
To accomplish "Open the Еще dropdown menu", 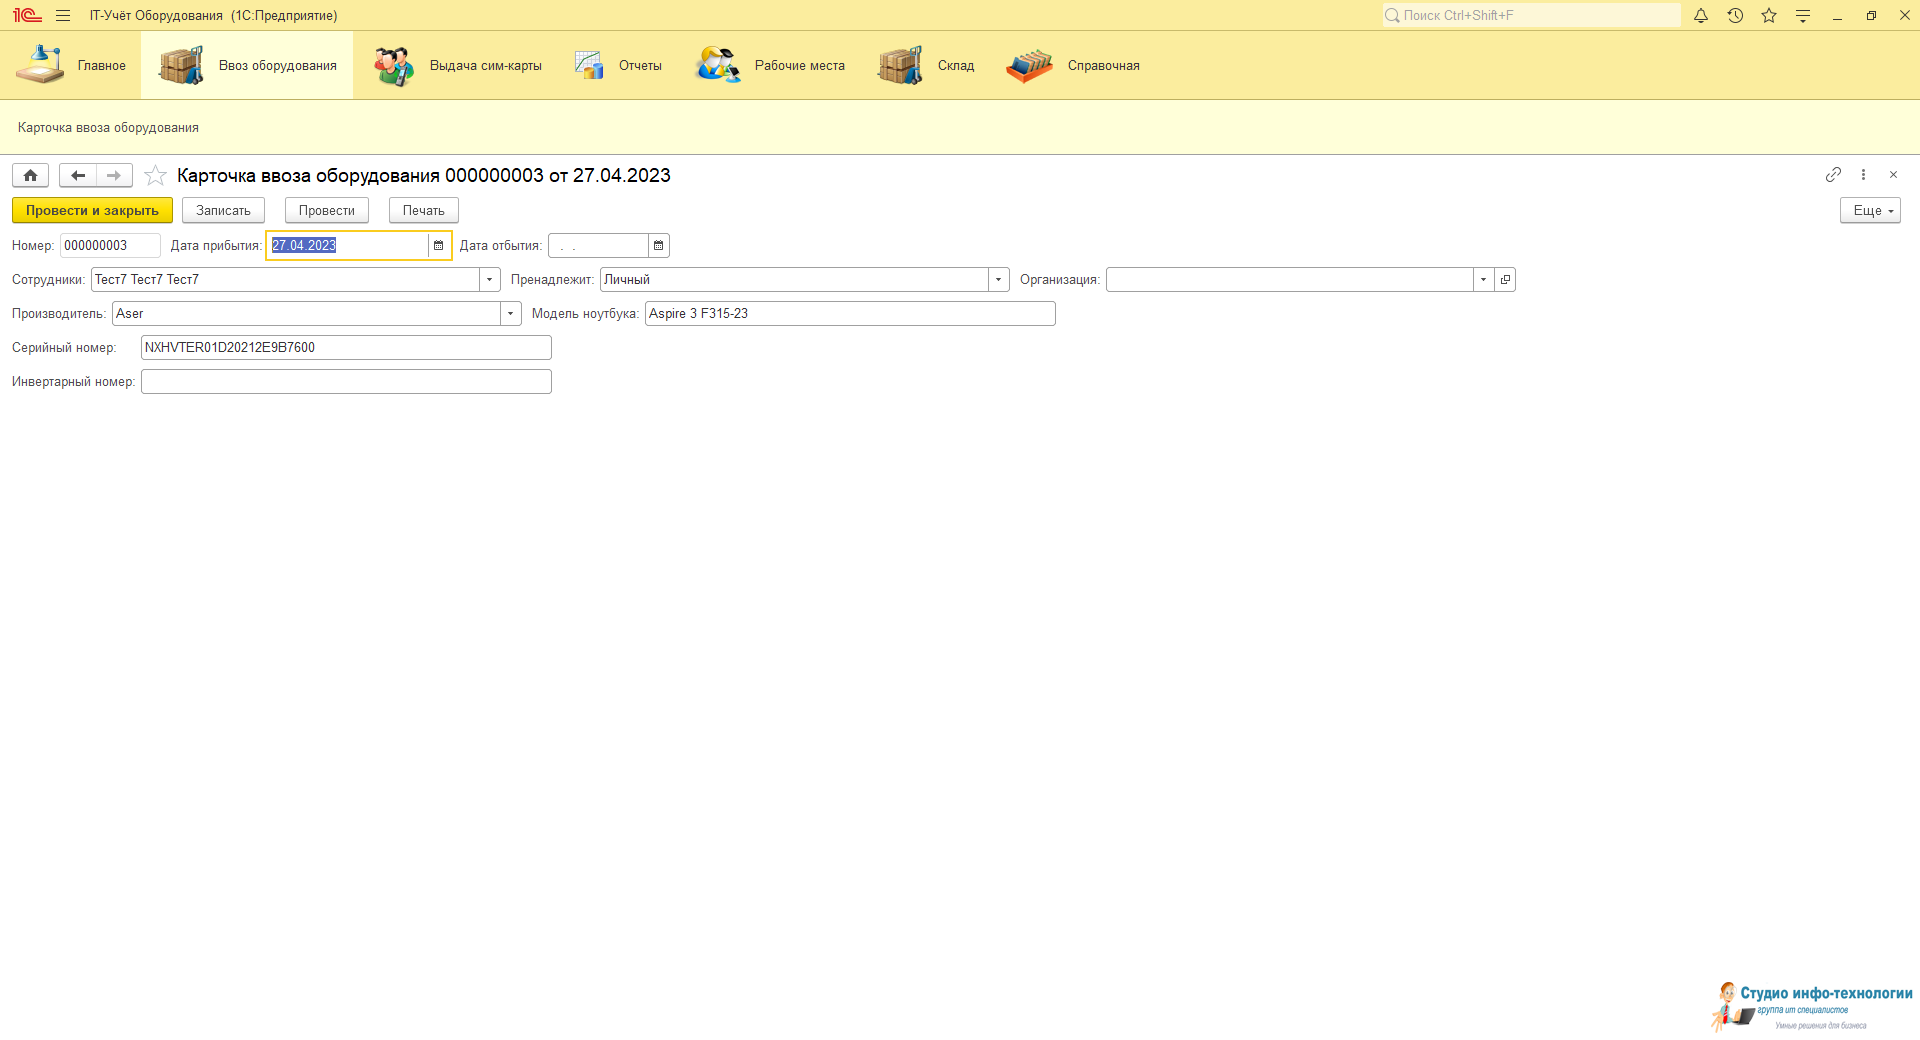I will click(1869, 211).
